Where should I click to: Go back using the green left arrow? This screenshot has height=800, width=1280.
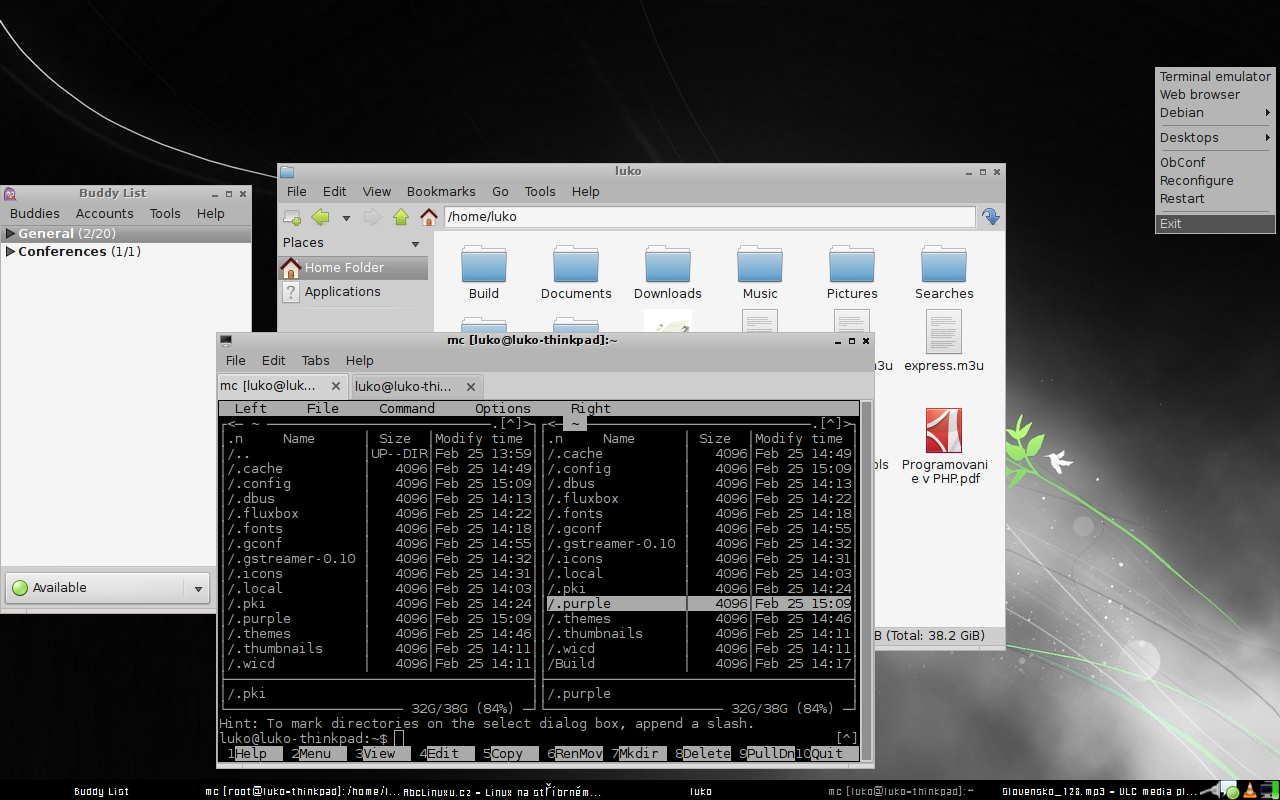[x=320, y=217]
